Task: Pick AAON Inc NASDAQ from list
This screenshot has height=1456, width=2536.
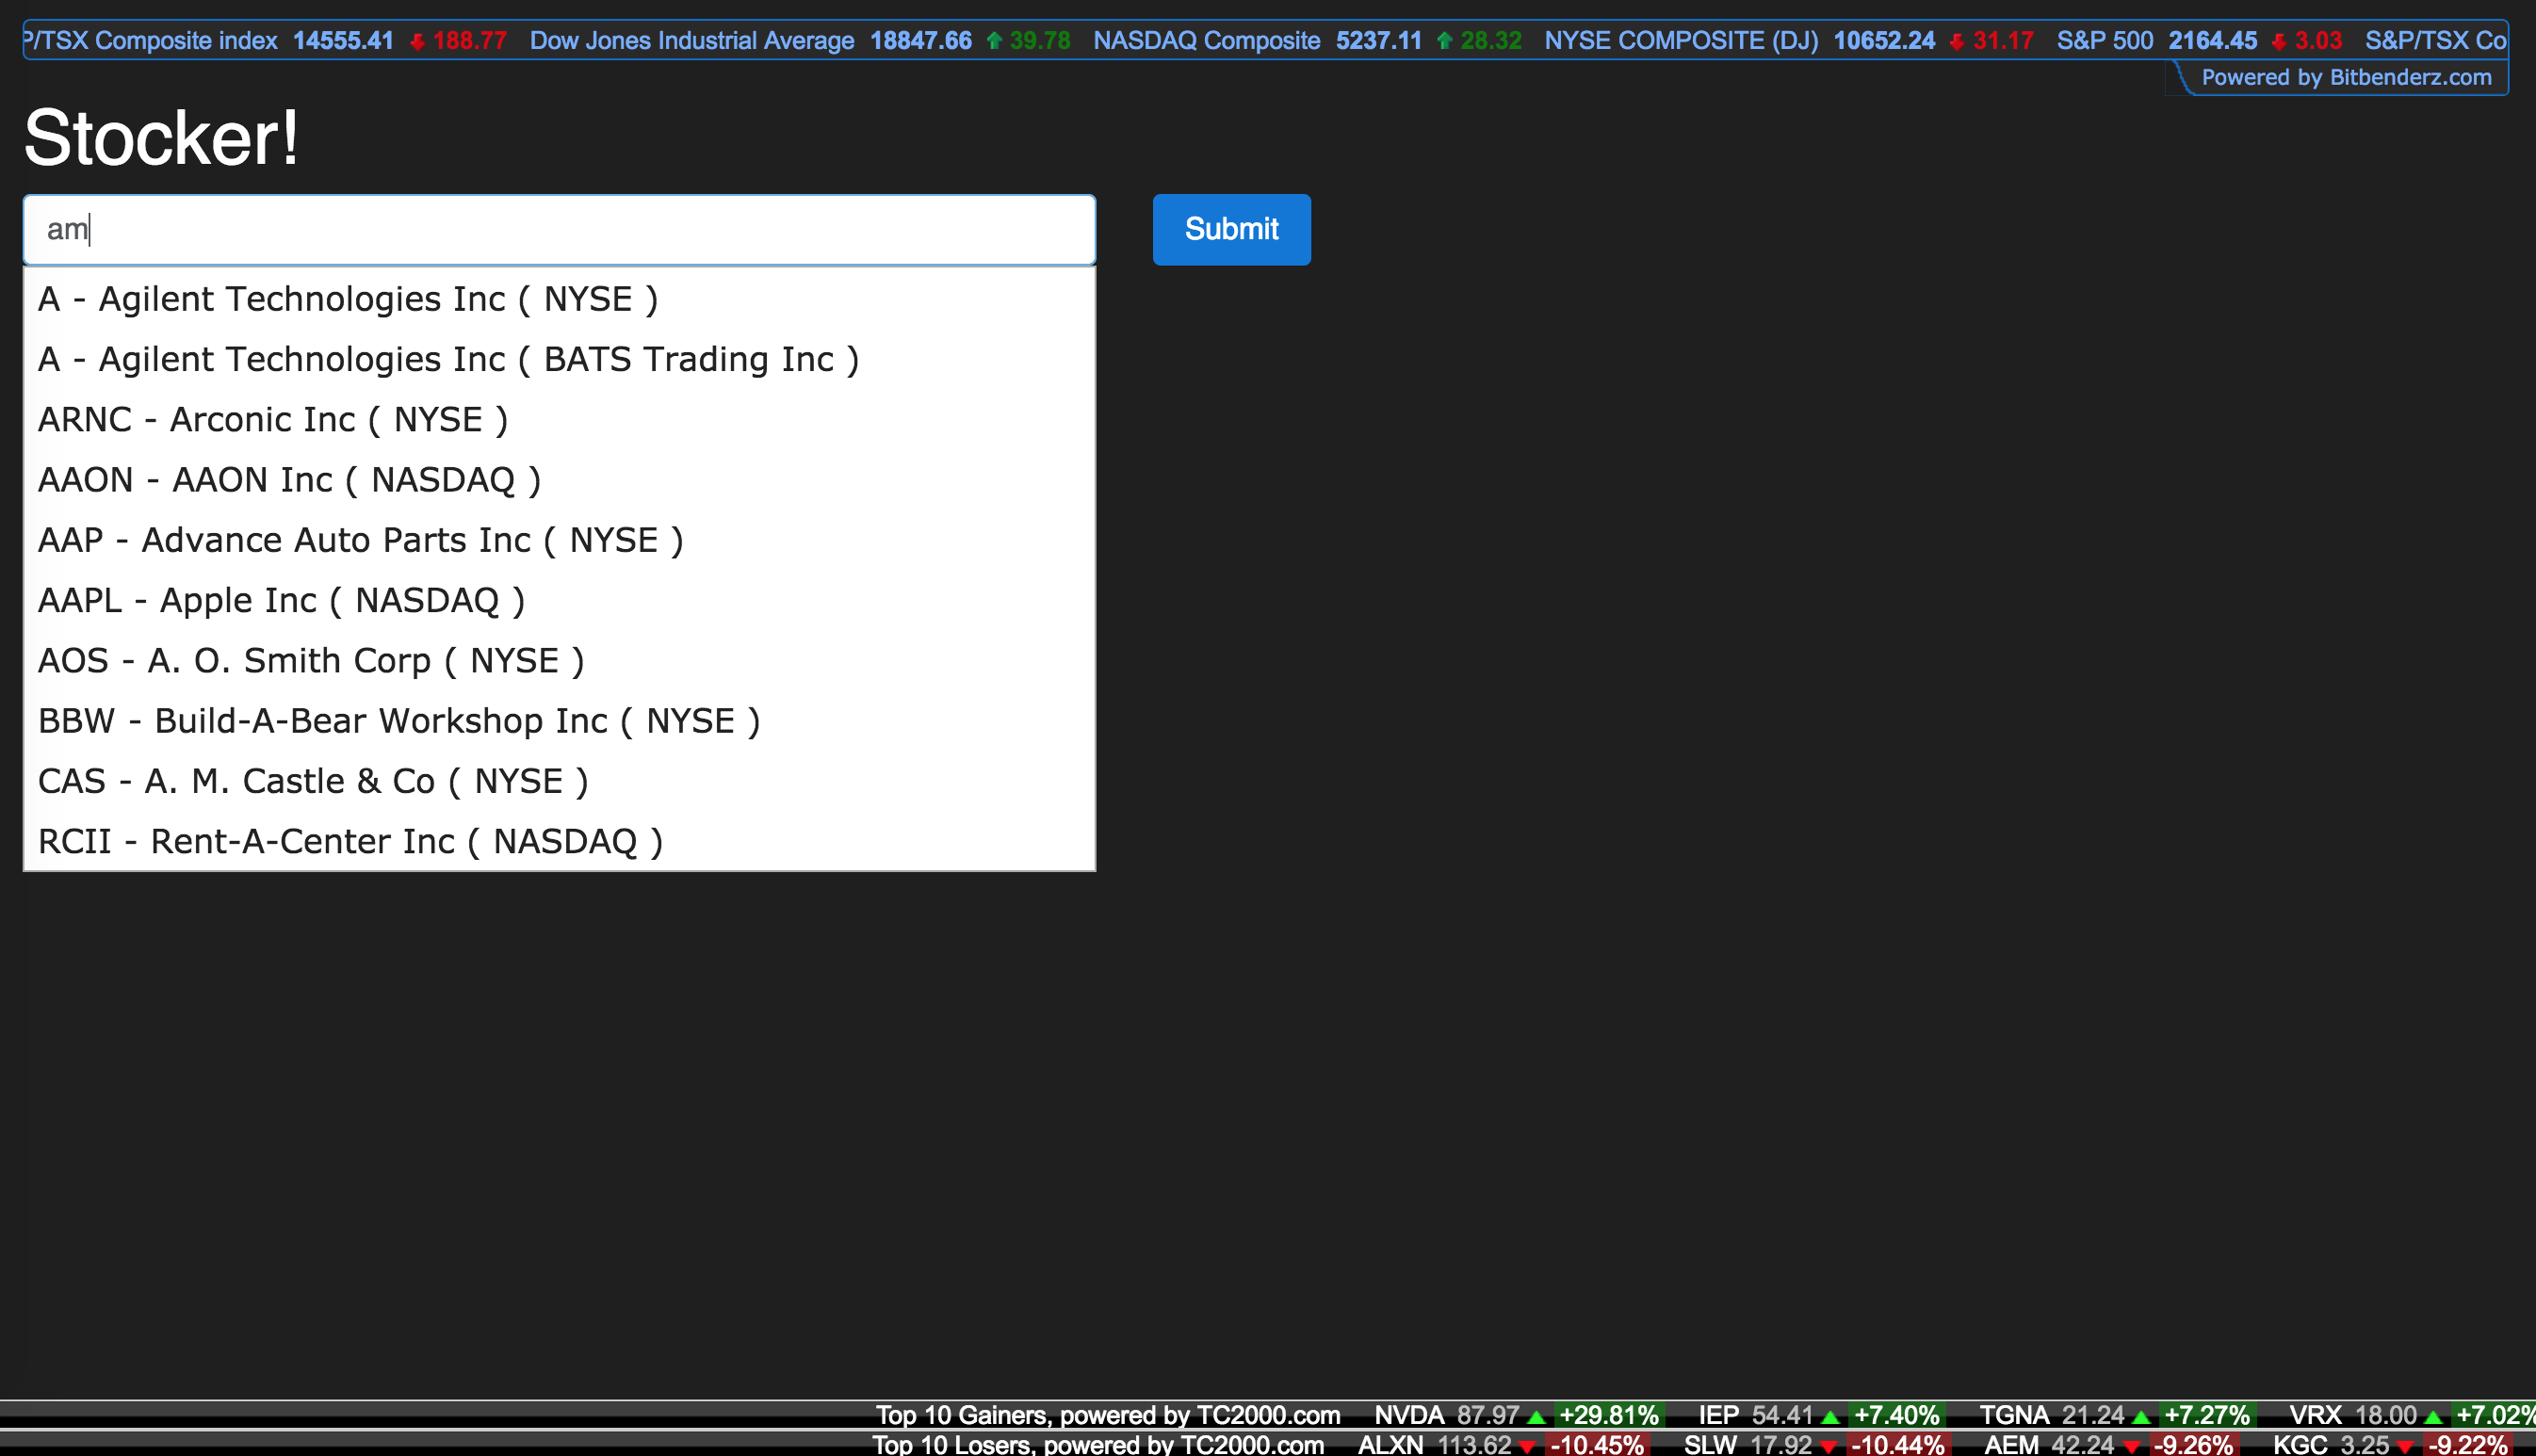Action: point(289,480)
